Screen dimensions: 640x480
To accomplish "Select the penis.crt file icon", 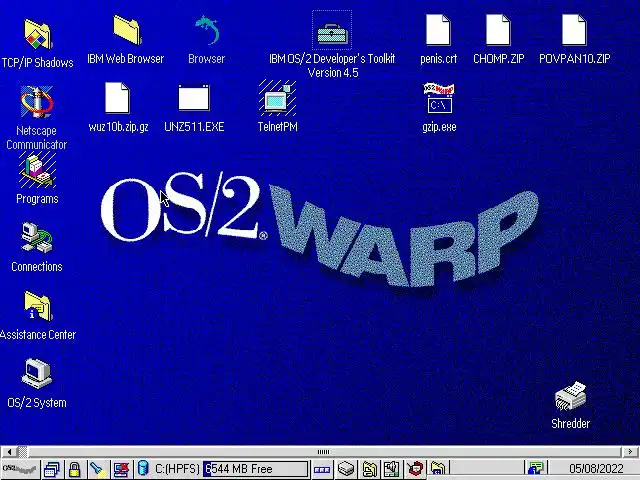I will pyautogui.click(x=438, y=30).
